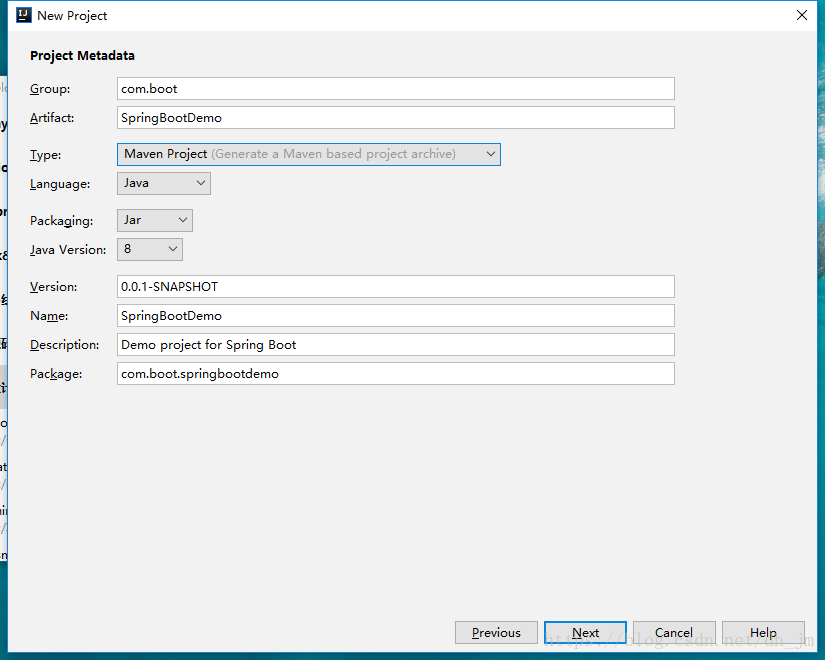The height and width of the screenshot is (660, 825).
Task: Open the Language dropdown showing Java
Action: 164,183
